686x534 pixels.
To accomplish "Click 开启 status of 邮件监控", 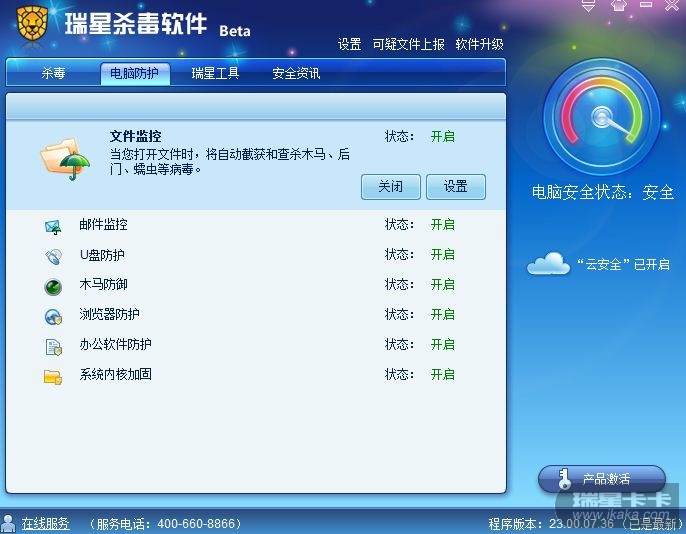I will tap(443, 224).
